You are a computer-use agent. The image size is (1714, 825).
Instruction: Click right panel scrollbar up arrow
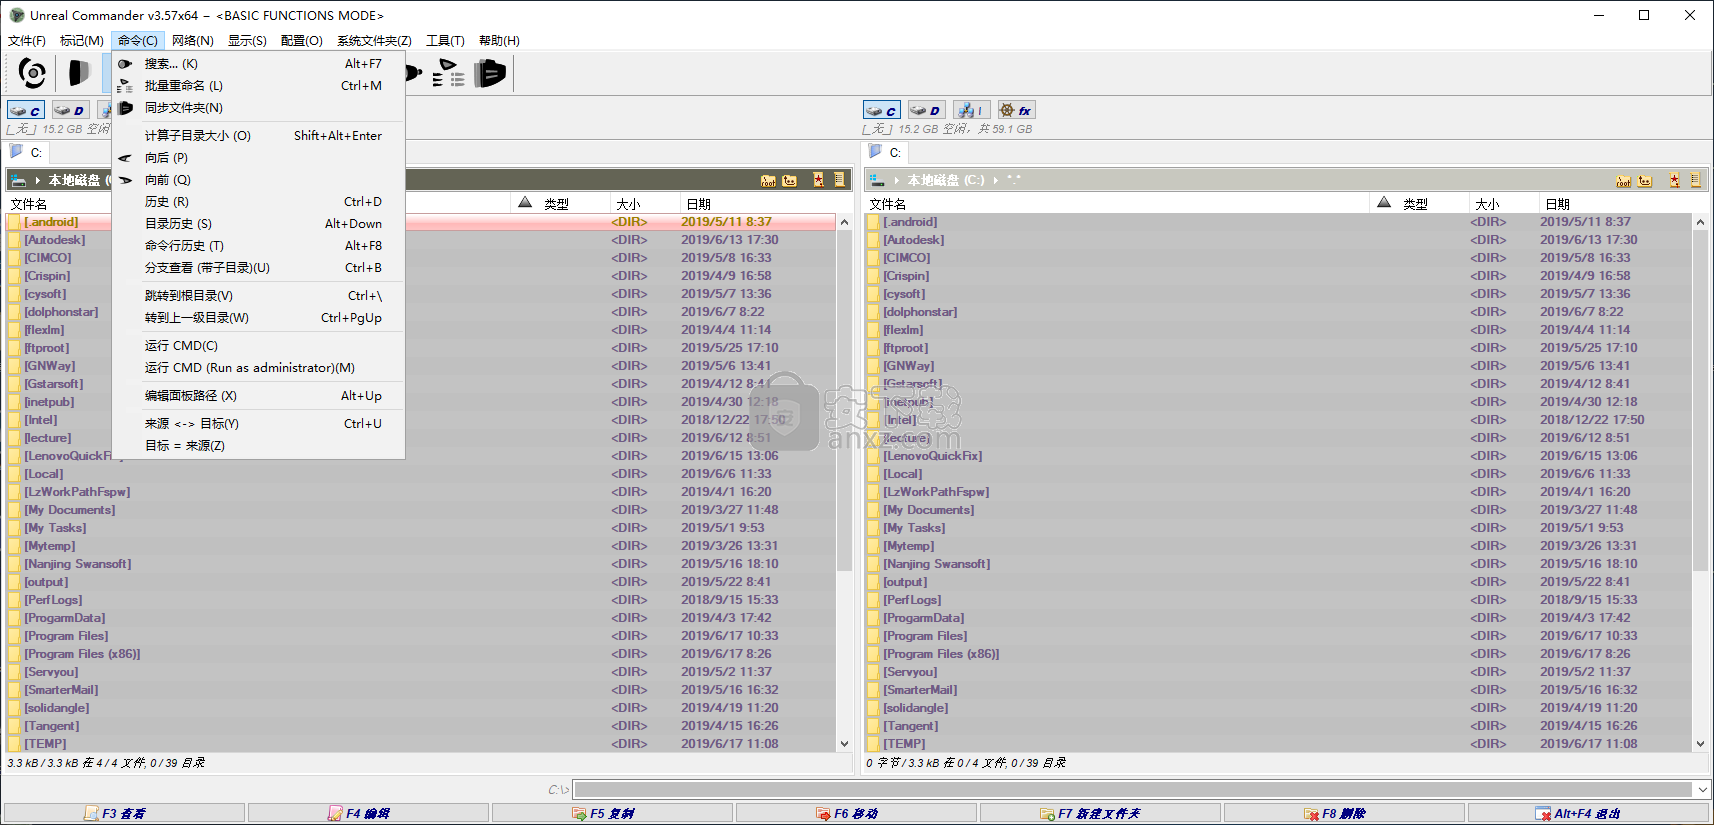click(1700, 222)
